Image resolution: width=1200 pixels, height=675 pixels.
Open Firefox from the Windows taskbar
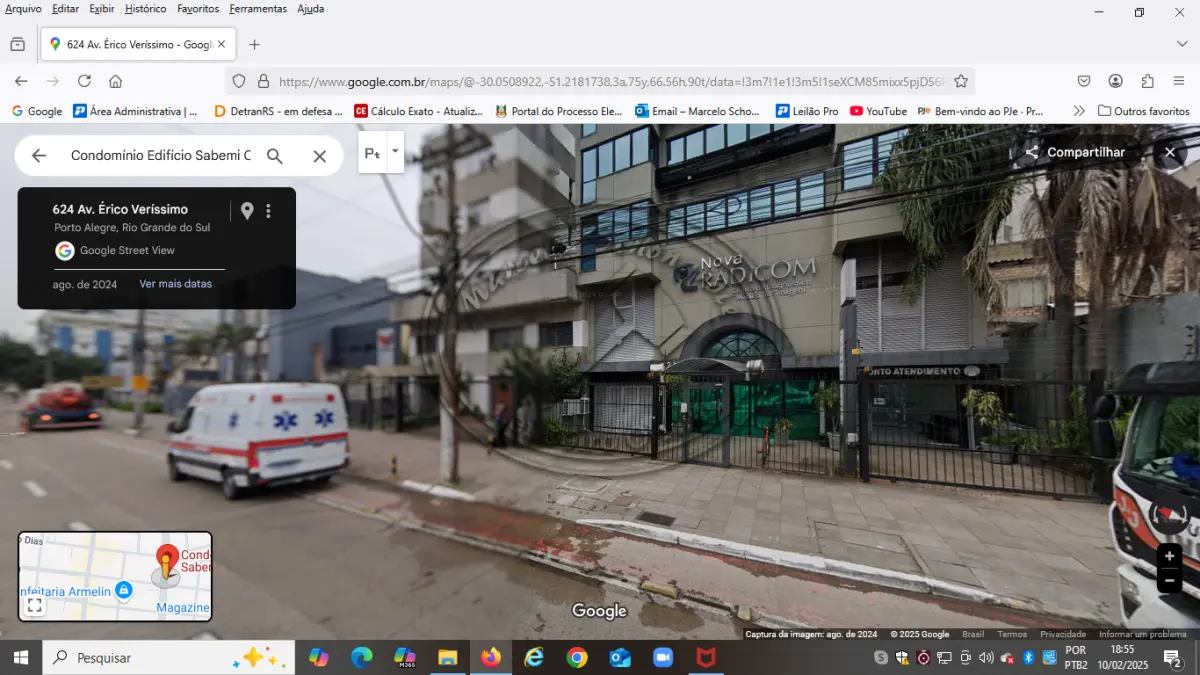pos(490,657)
